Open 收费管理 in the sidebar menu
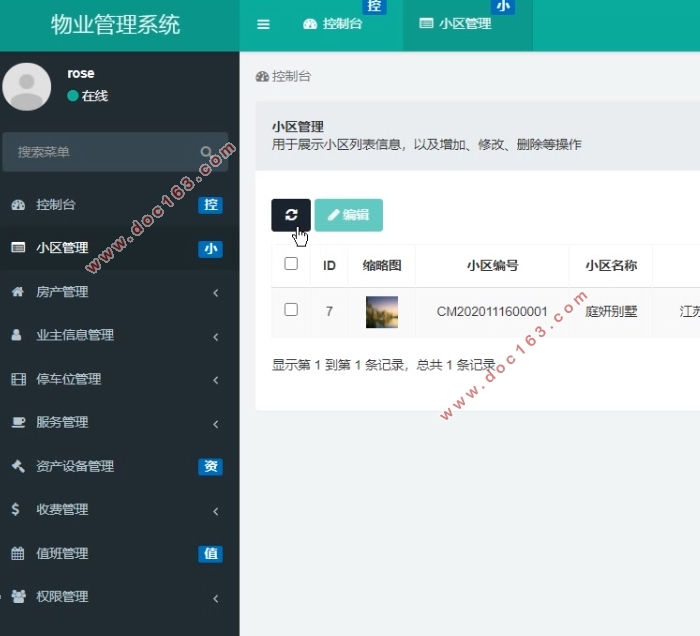Viewport: 700px width, 636px height. point(119,510)
